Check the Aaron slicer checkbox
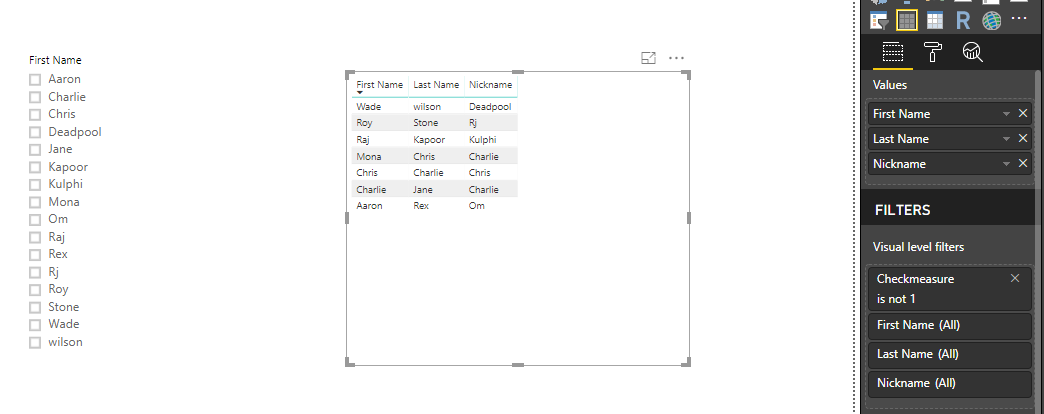1044x414 pixels. tap(35, 79)
